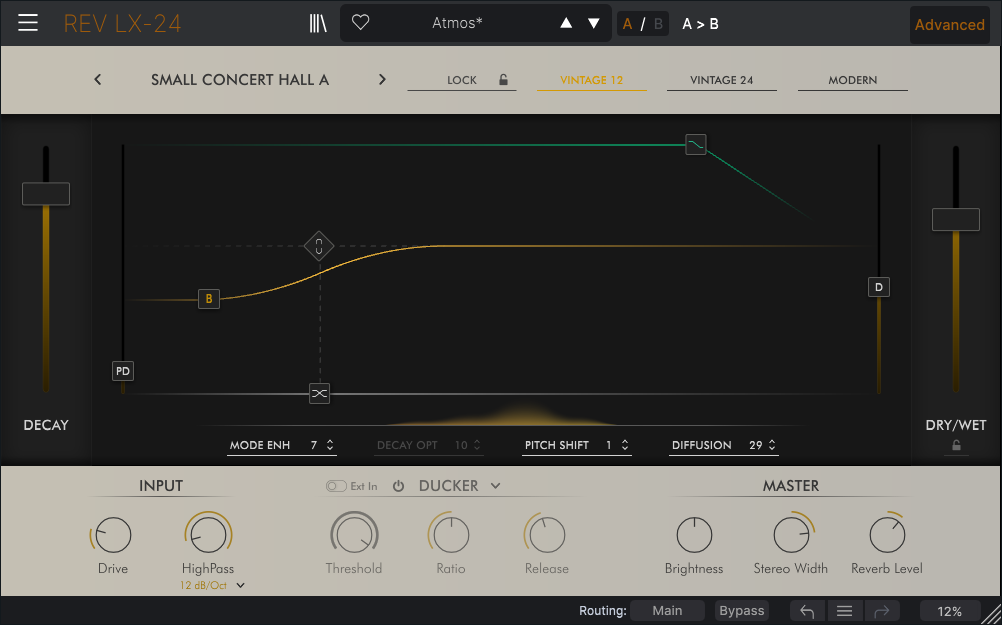Click the Advanced button
Image resolution: width=1002 pixels, height=625 pixels.
pos(949,25)
